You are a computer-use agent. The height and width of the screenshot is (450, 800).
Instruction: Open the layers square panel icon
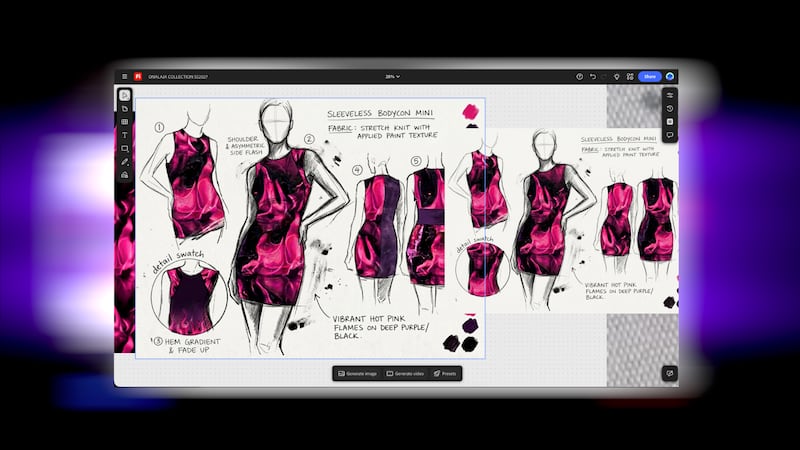pos(670,122)
